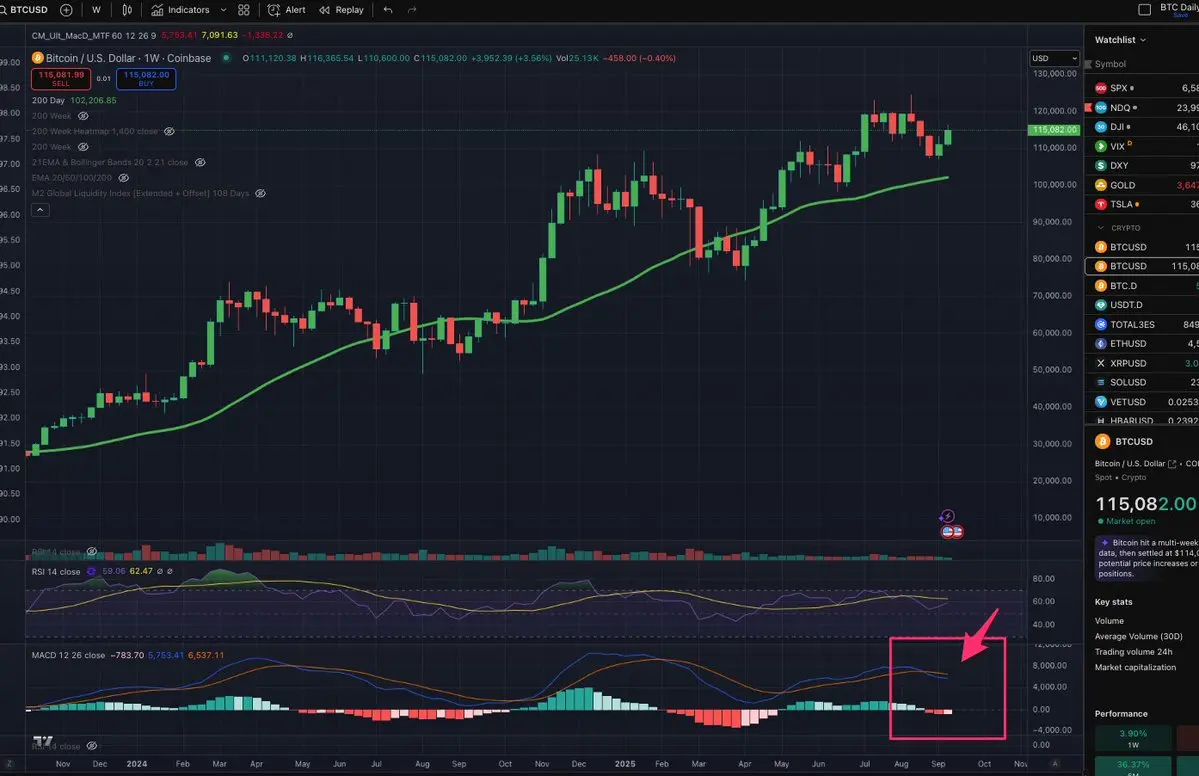The height and width of the screenshot is (776, 1199).
Task: Create a new Alert
Action: pyautogui.click(x=287, y=10)
